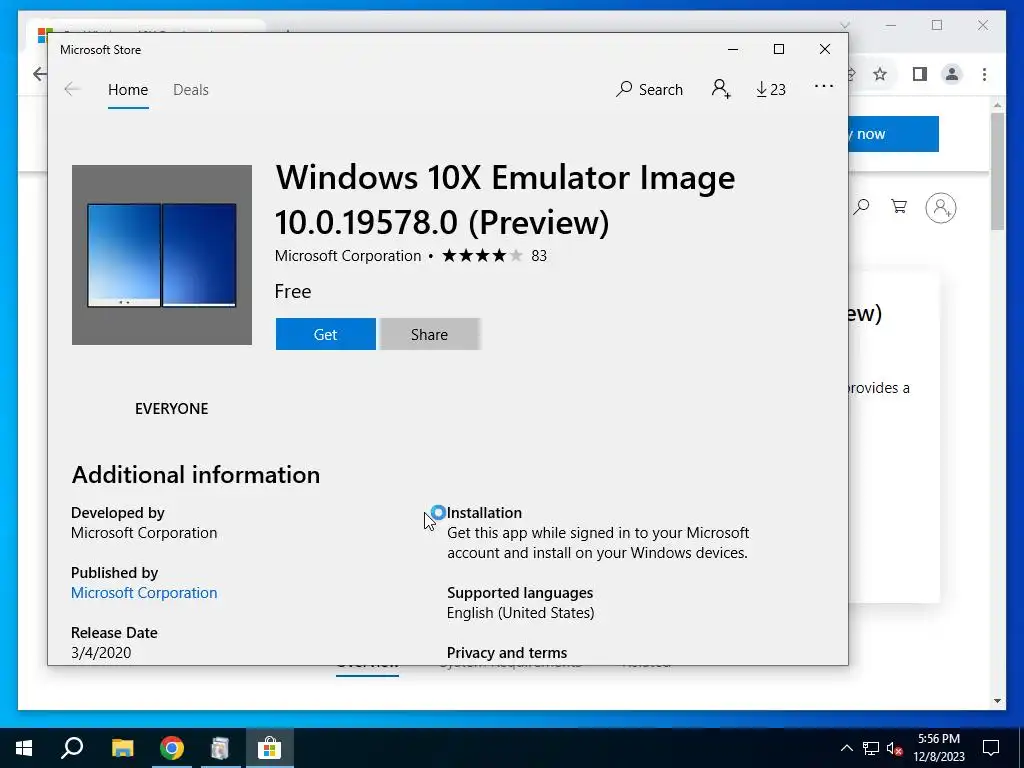Toggle Chrome's side panel icon
The width and height of the screenshot is (1024, 768).
click(920, 74)
